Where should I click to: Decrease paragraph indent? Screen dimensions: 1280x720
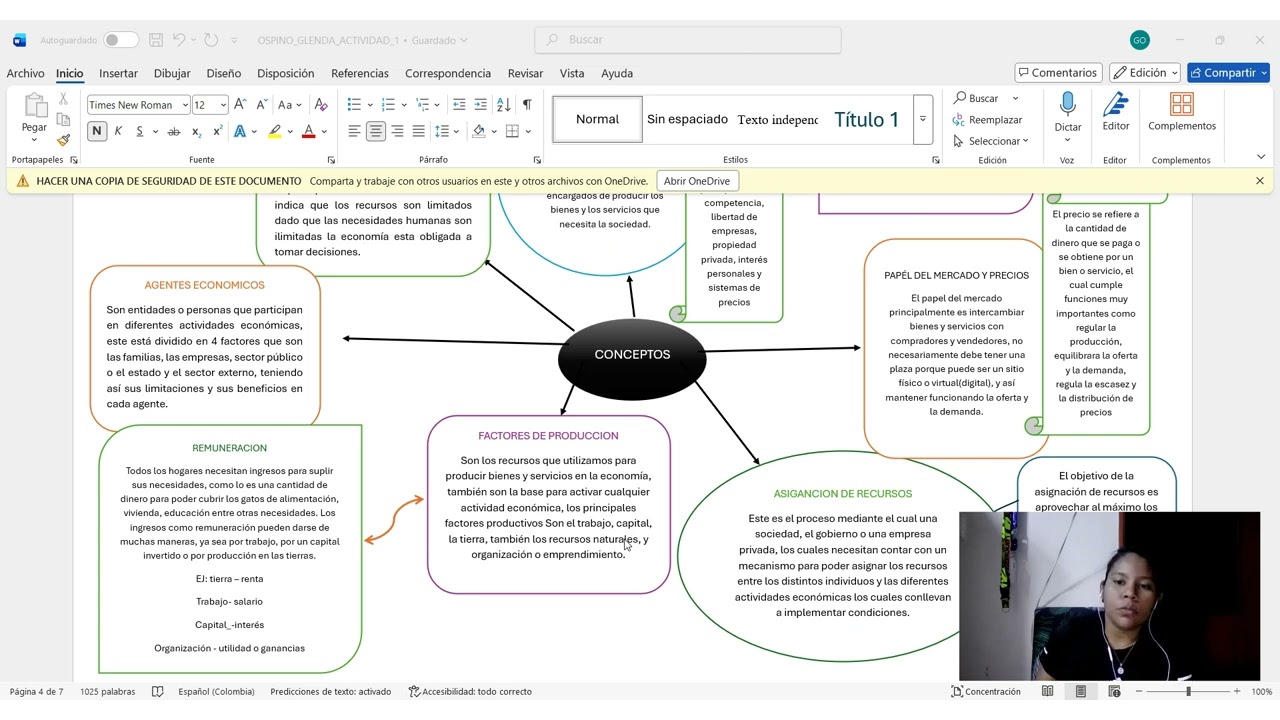tap(459, 104)
